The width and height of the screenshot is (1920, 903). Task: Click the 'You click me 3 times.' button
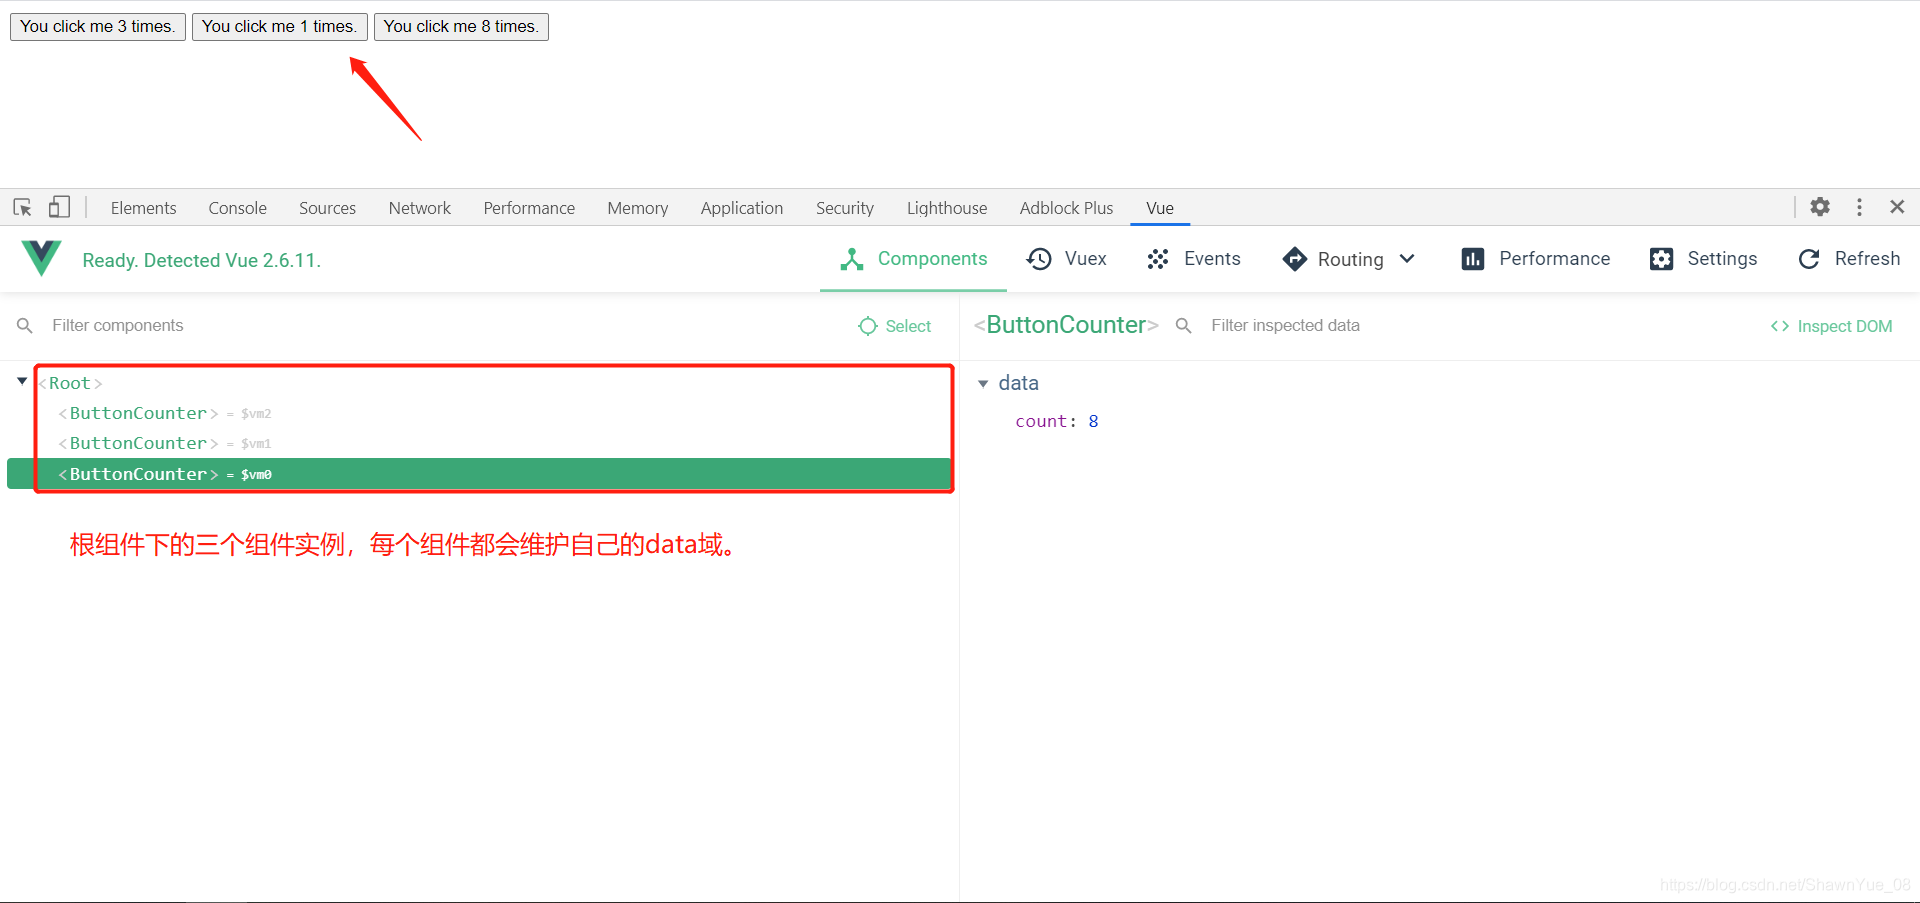click(98, 27)
